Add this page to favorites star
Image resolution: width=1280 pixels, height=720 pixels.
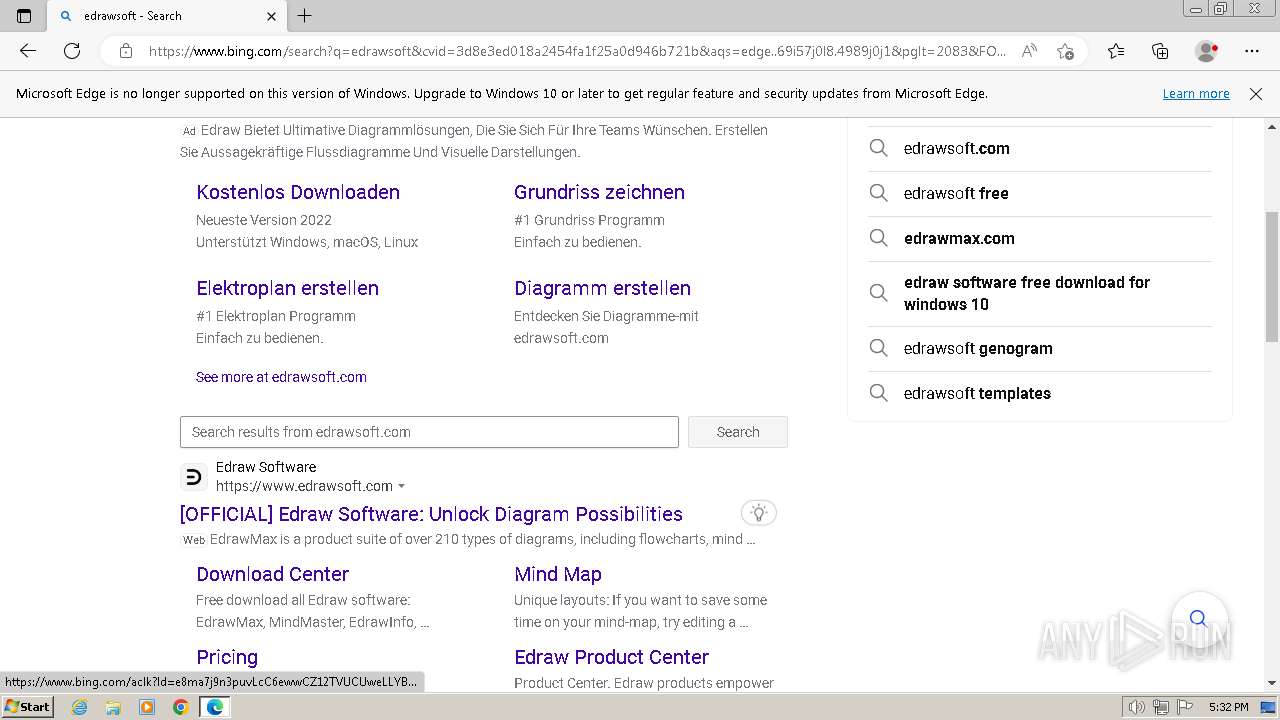pyautogui.click(x=1065, y=51)
